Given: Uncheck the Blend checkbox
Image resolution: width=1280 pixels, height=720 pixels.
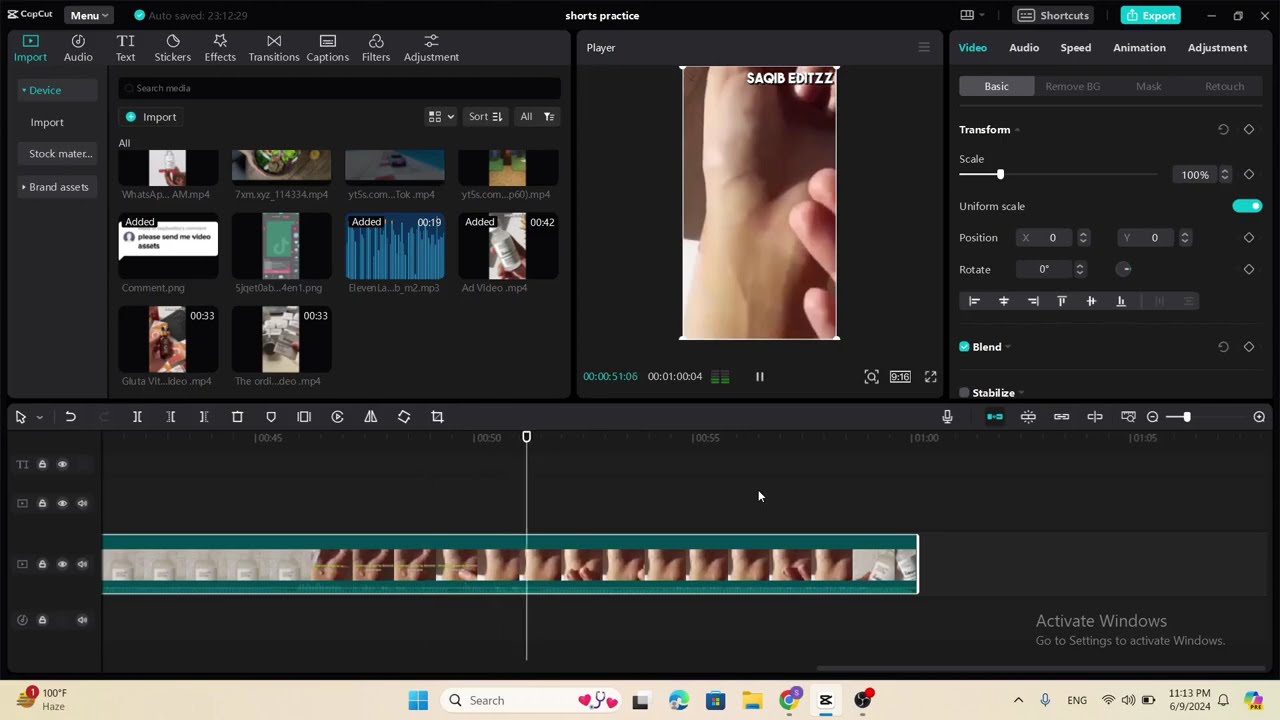Looking at the screenshot, I should click(x=965, y=347).
